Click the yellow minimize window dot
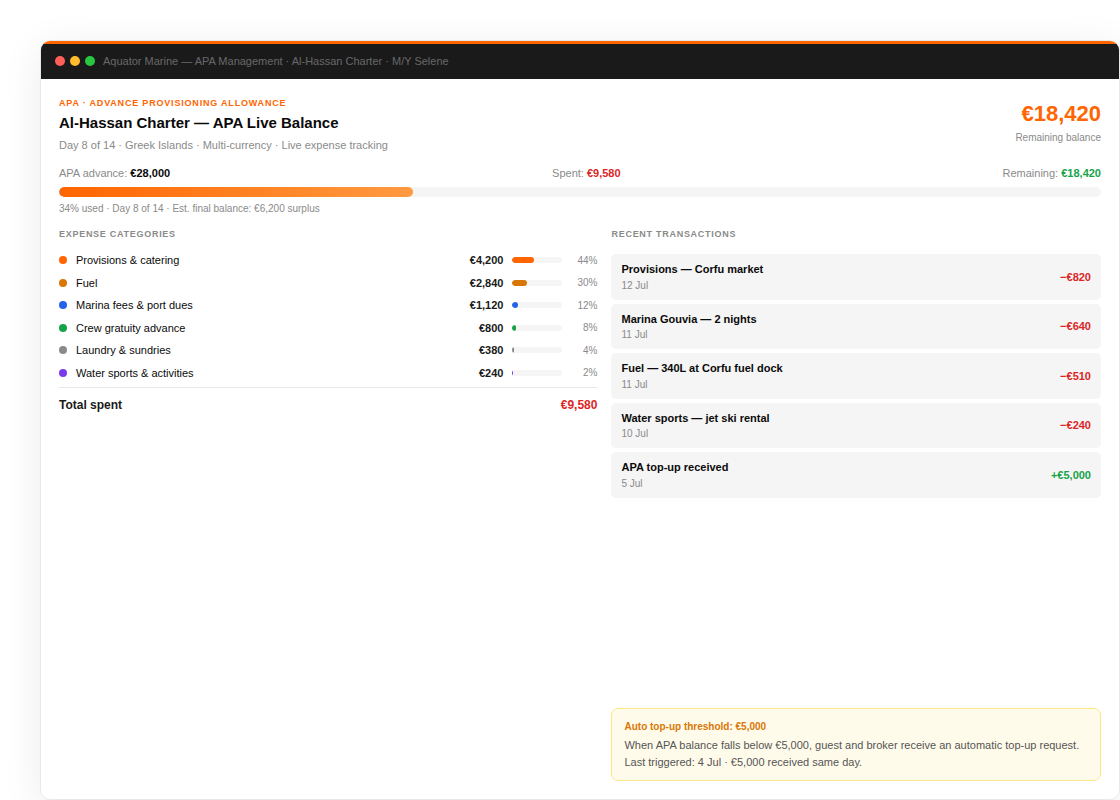The height and width of the screenshot is (800, 1120). (75, 61)
